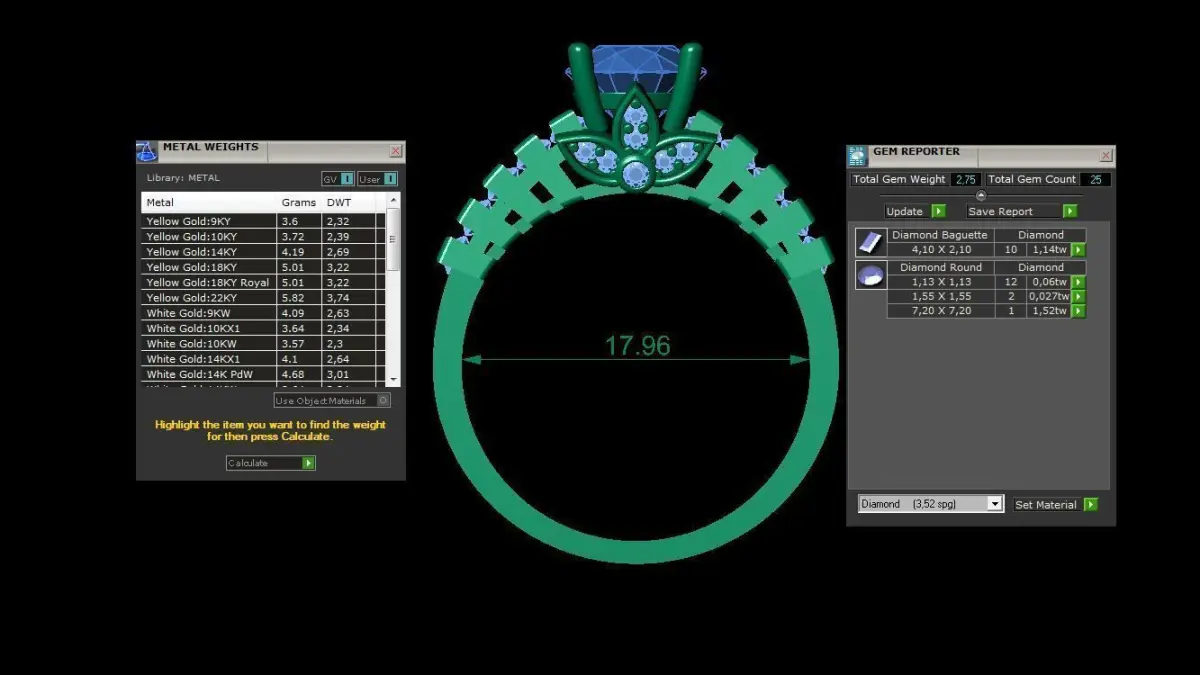The width and height of the screenshot is (1200, 675).
Task: Select White Gold:10KW row
Action: click(x=261, y=343)
